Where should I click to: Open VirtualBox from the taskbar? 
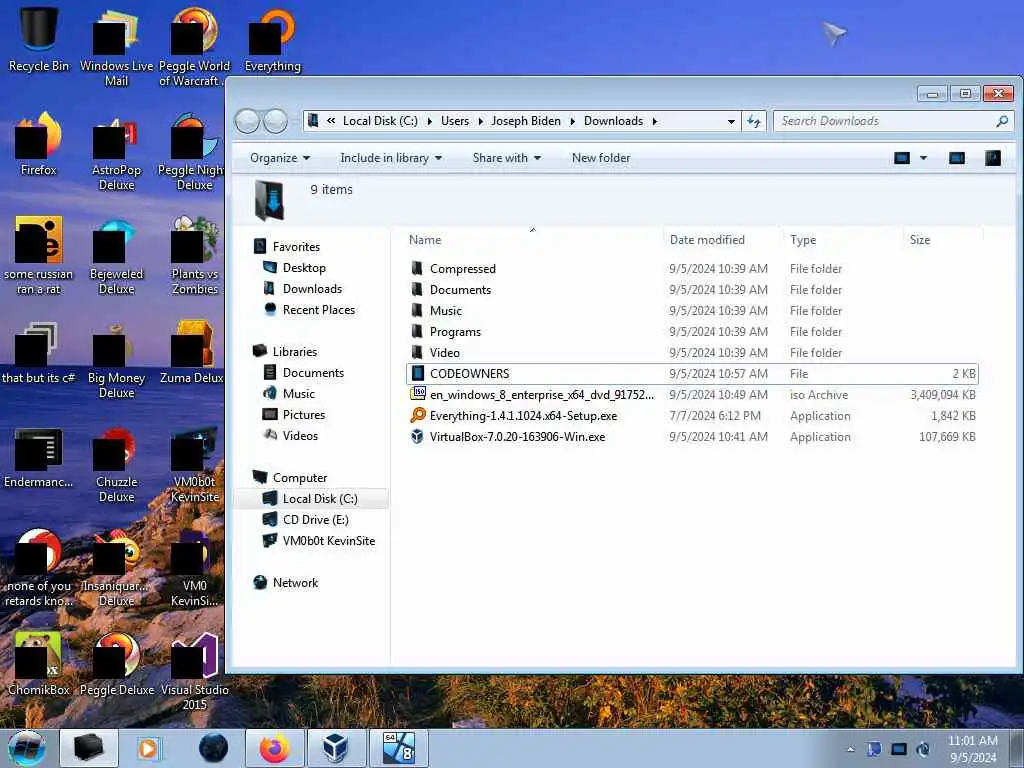coord(336,748)
